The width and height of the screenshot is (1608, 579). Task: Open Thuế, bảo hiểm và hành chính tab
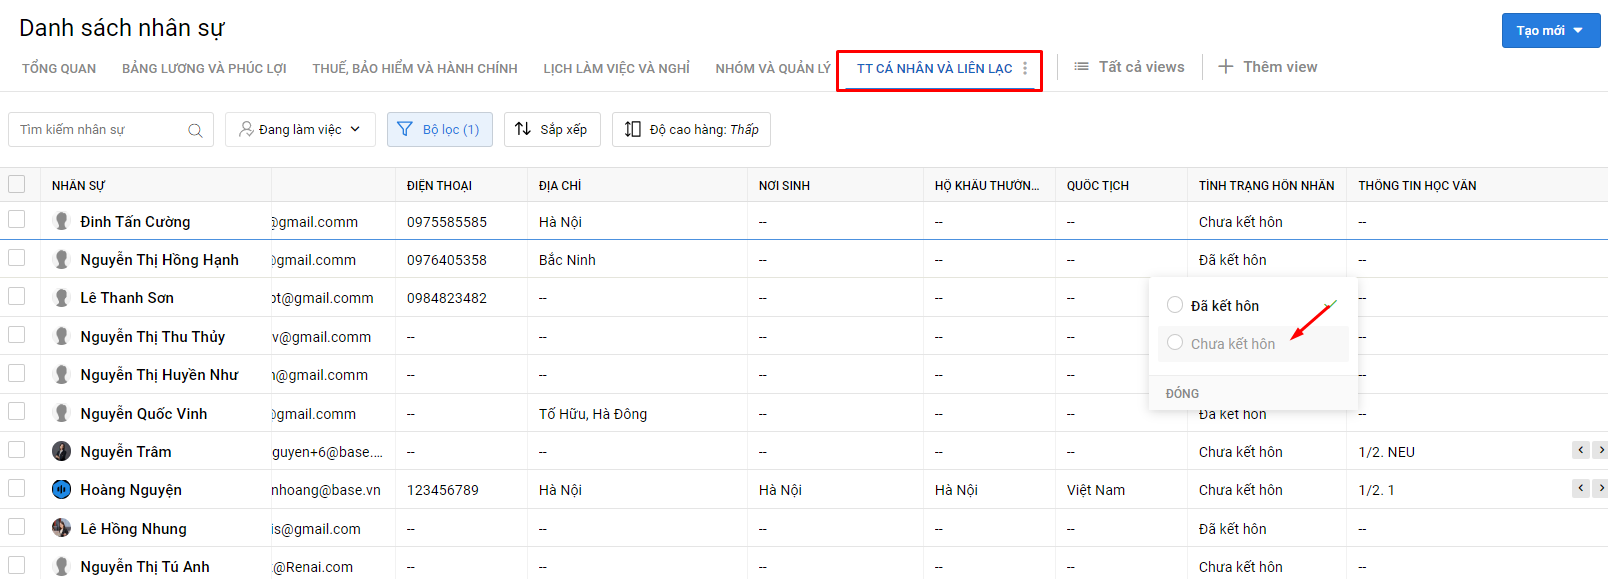415,68
